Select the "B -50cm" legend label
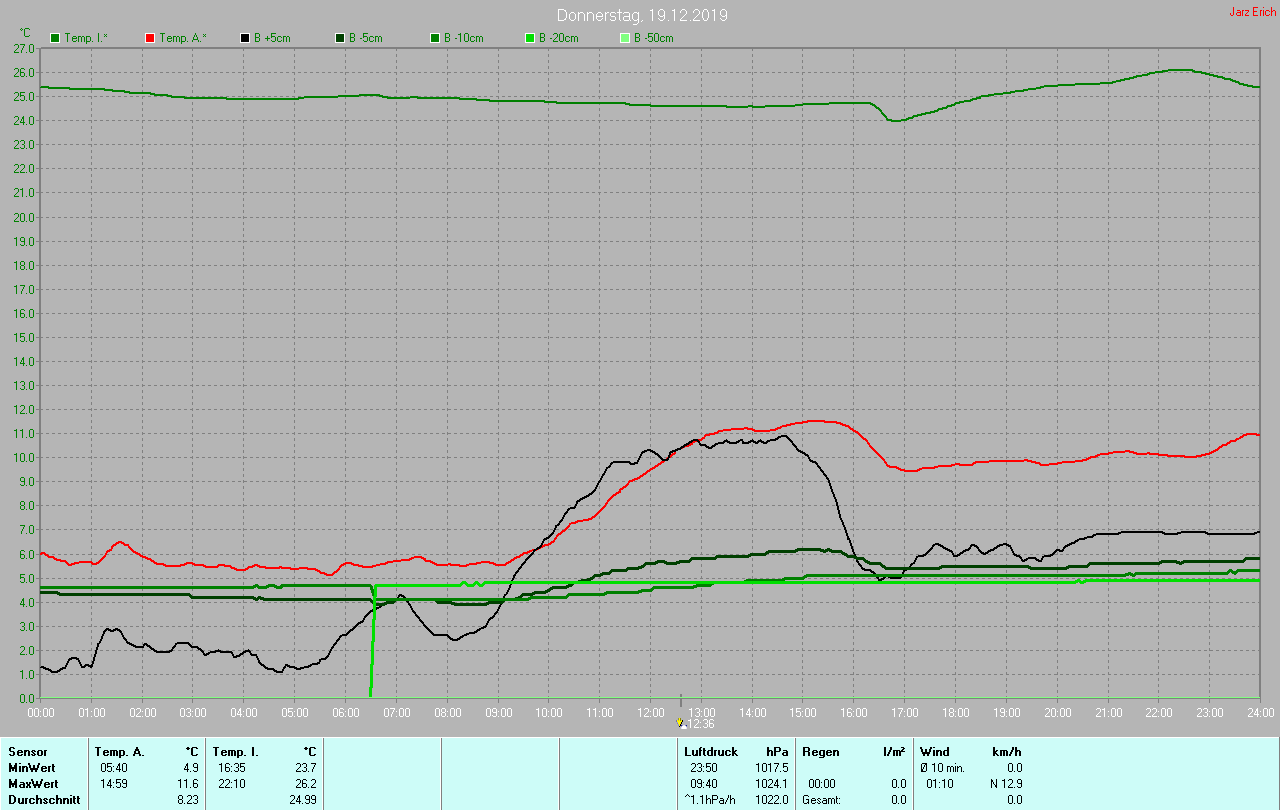1280x810 pixels. tap(654, 38)
